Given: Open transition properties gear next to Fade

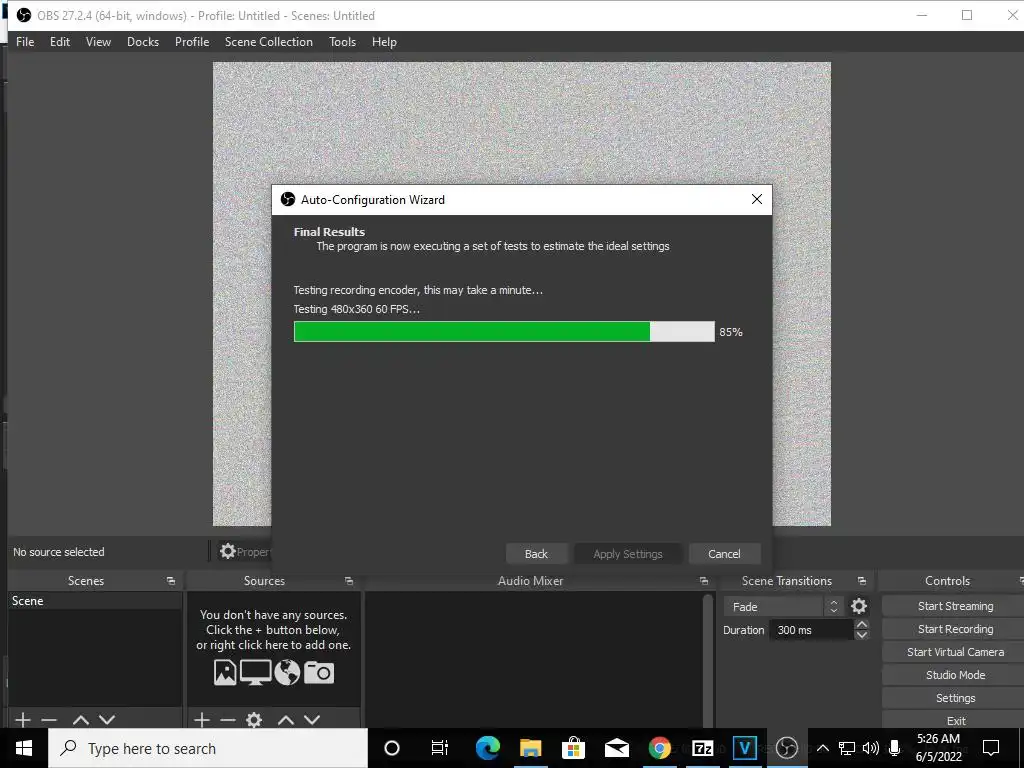Looking at the screenshot, I should tap(859, 606).
